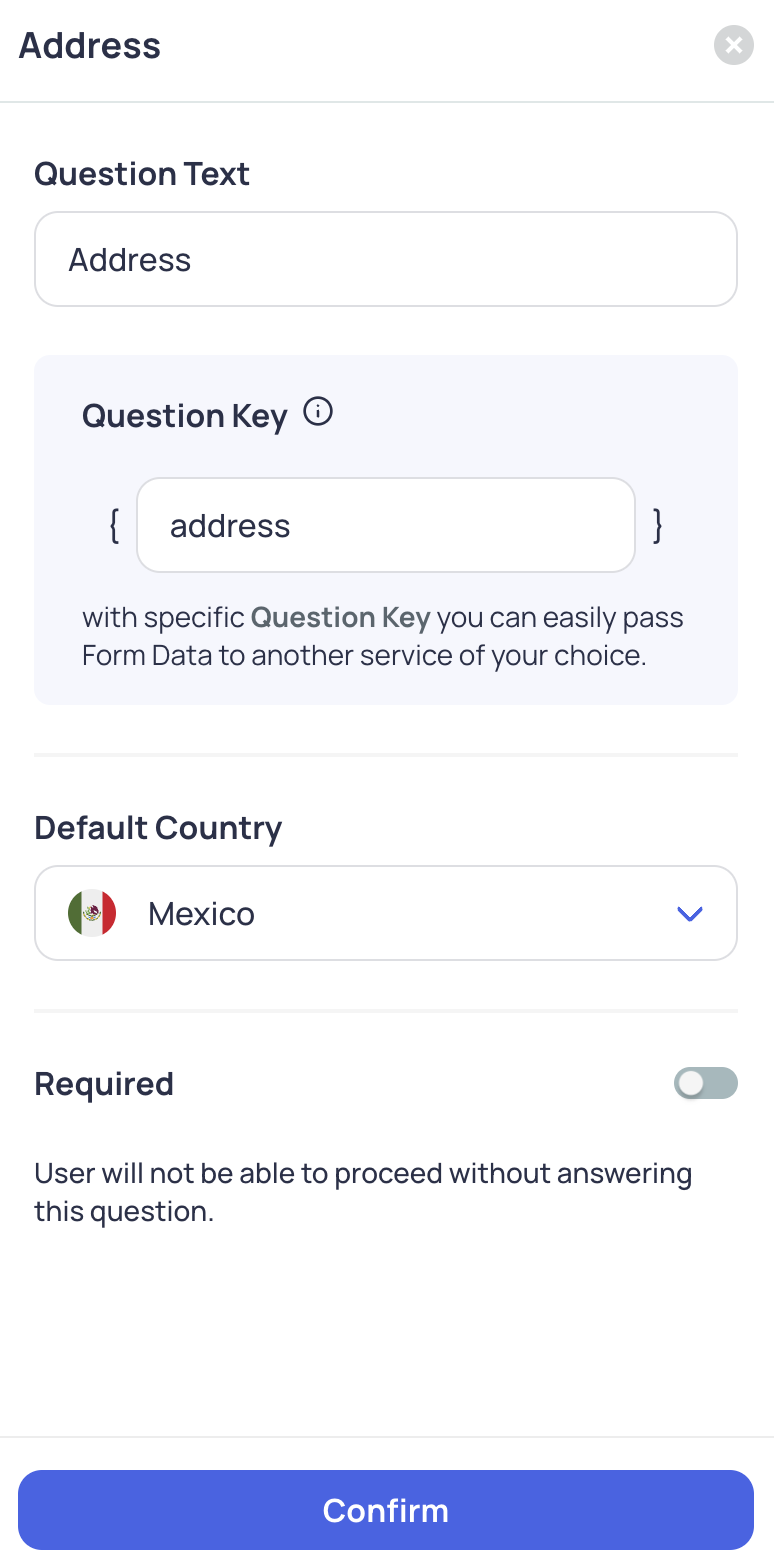Click the 'Form Data to another service' helper text
The image size is (774, 1564).
pos(363,656)
